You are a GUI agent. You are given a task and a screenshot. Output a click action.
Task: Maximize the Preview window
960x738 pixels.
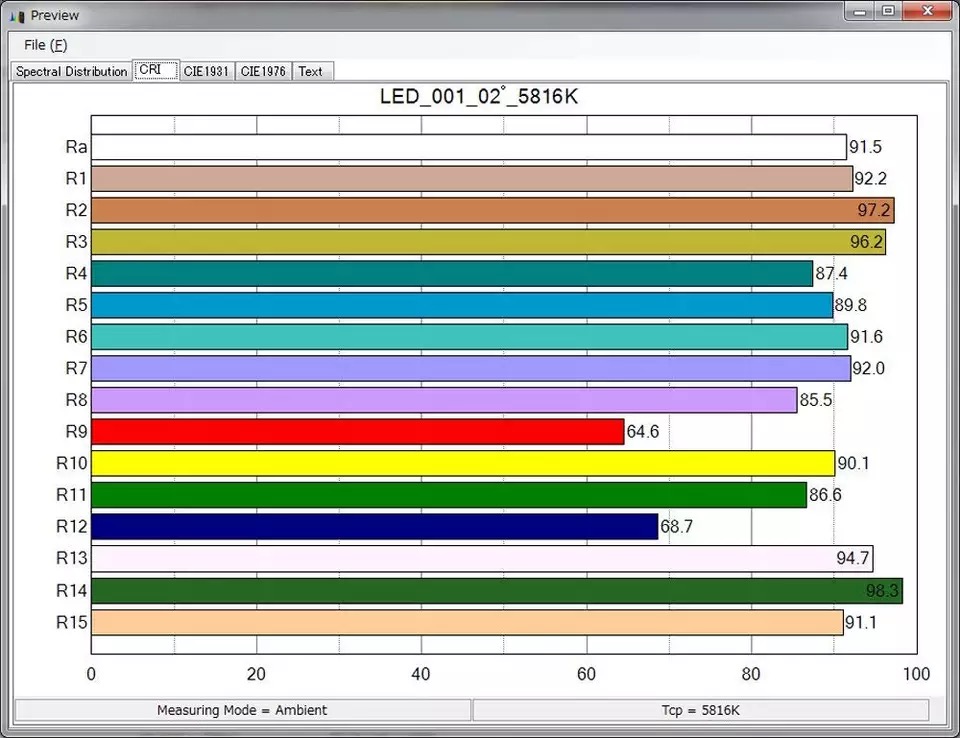point(887,11)
